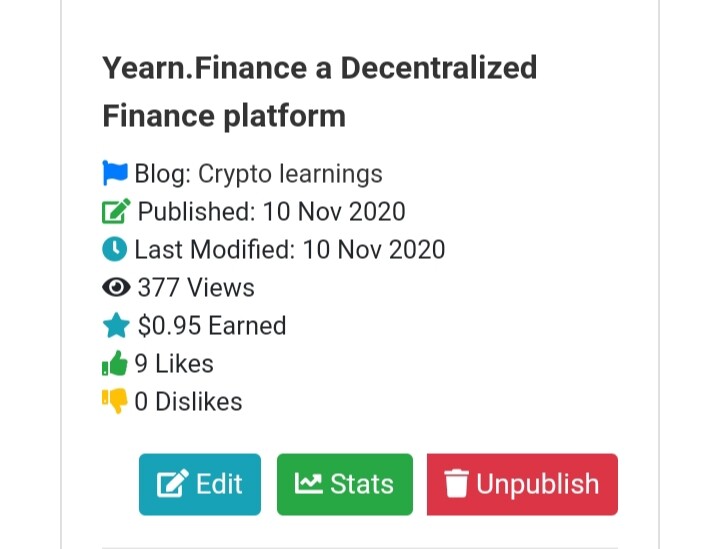This screenshot has width=719, height=549.
Task: Click the teal star earned icon
Action: [116, 325]
